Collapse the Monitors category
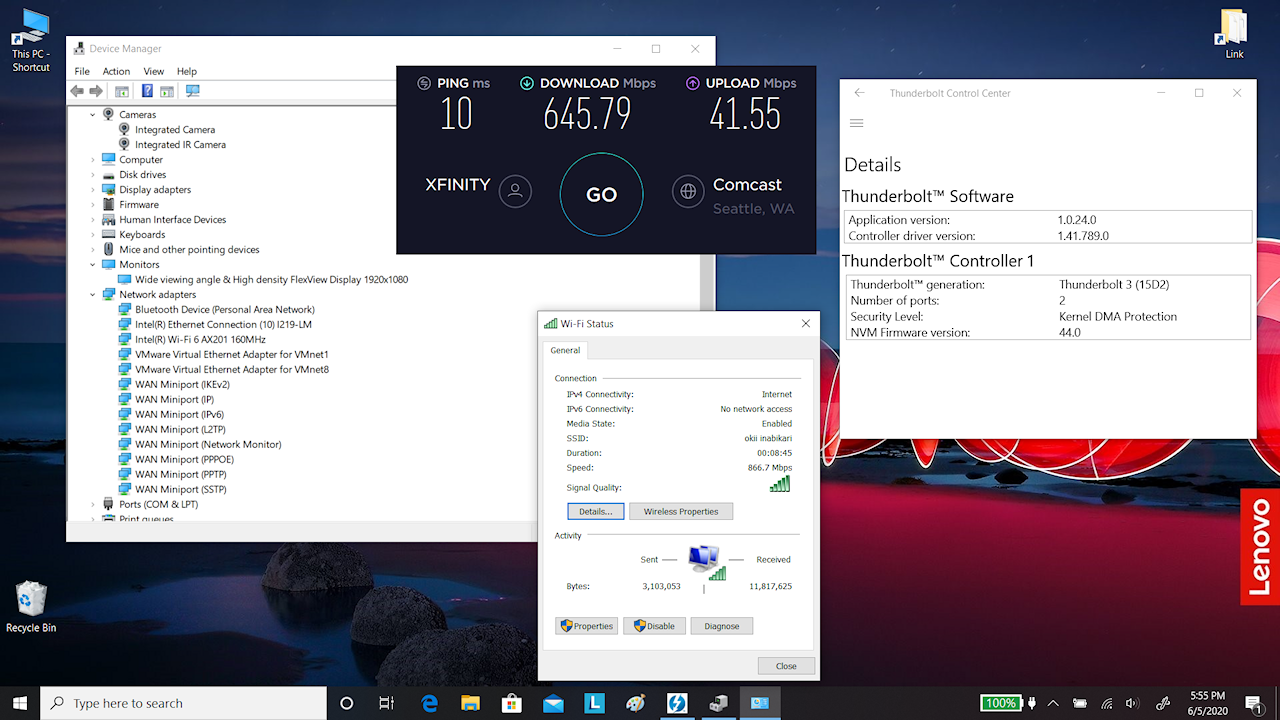Image resolution: width=1280 pixels, height=720 pixels. (93, 264)
